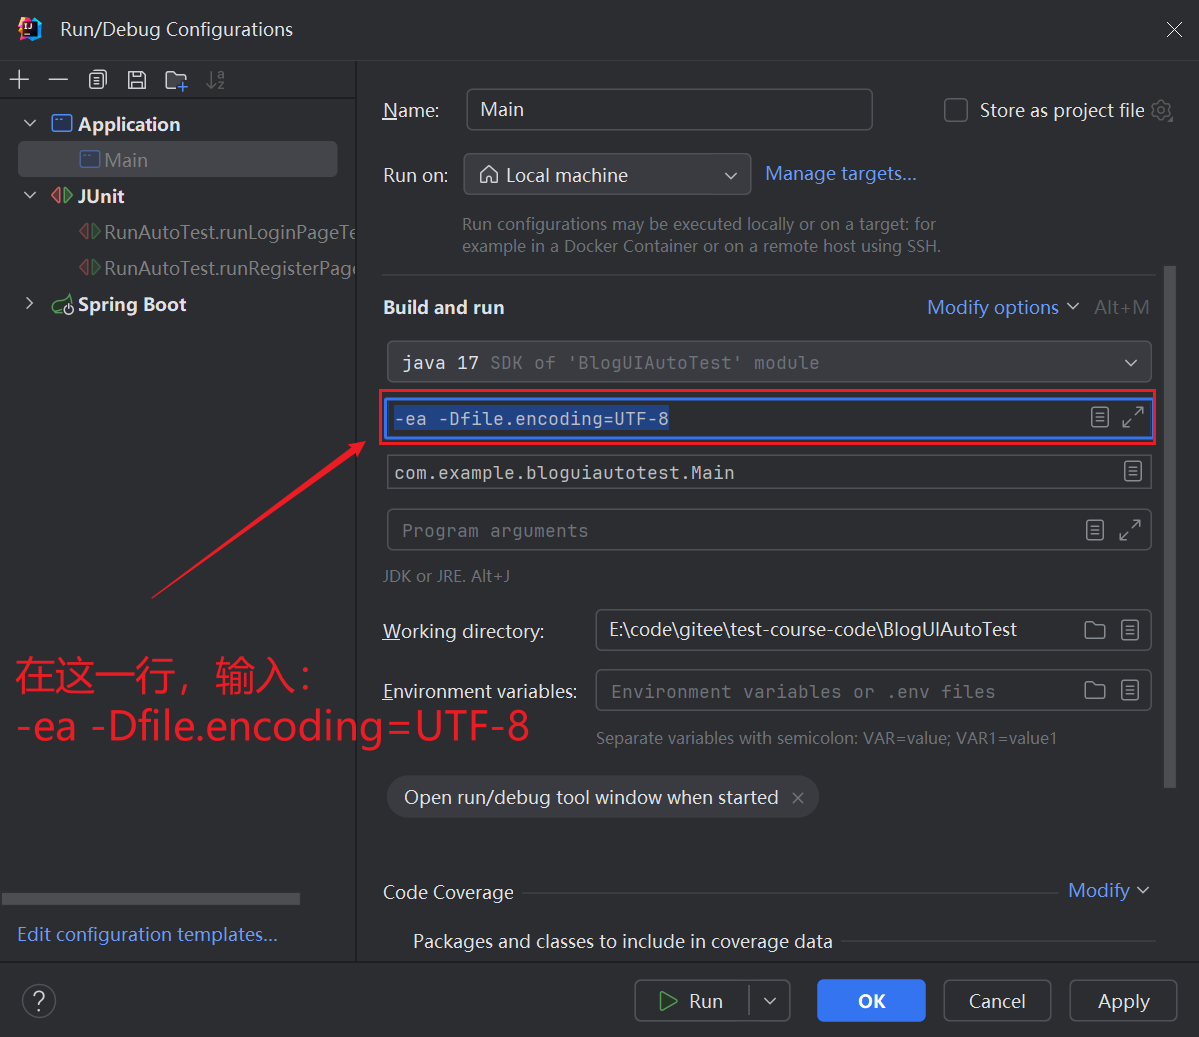This screenshot has height=1037, width=1199.
Task: Select the Application category
Action: pos(128,124)
